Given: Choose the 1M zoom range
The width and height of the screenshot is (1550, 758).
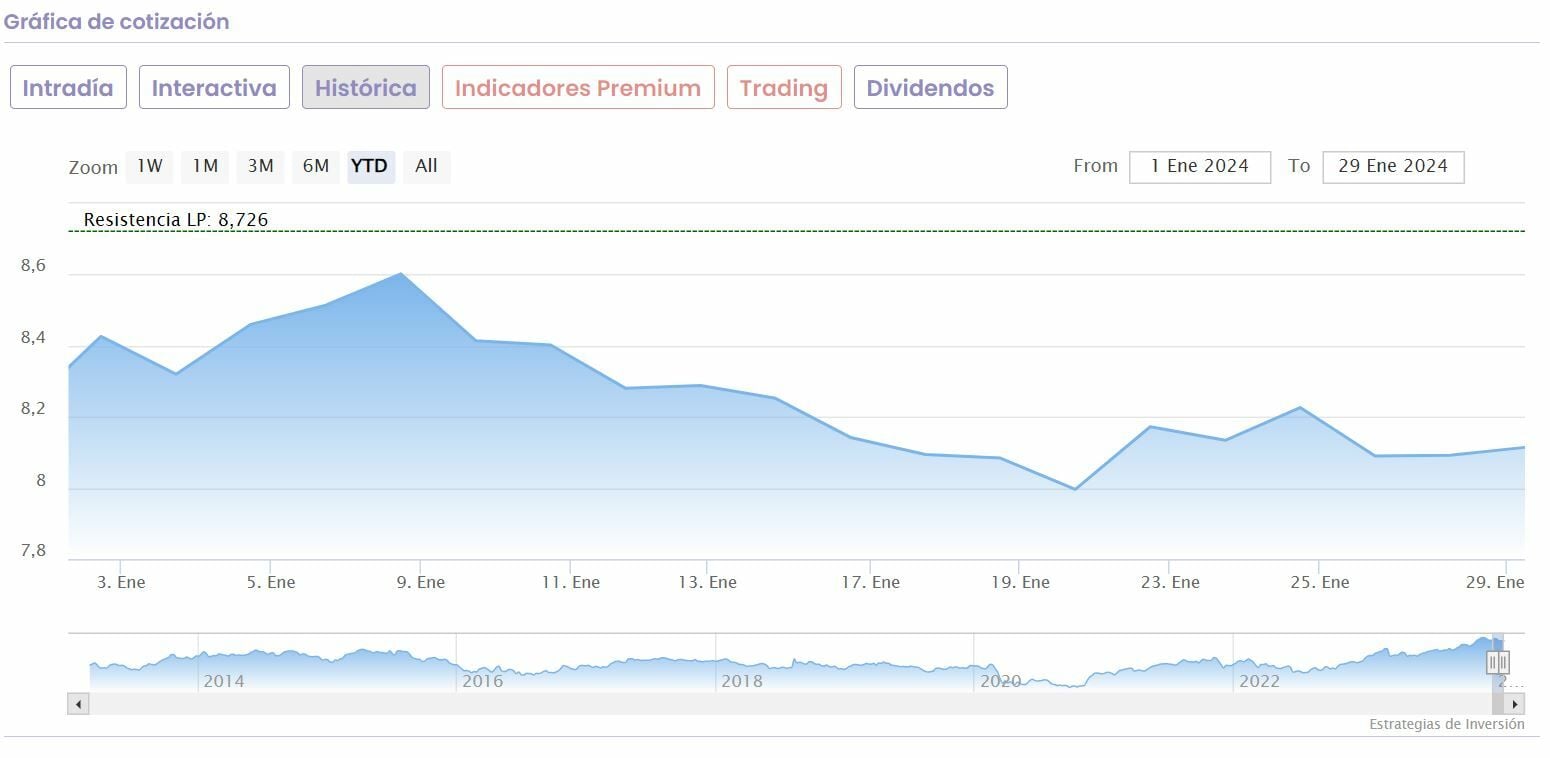Looking at the screenshot, I should point(205,166).
